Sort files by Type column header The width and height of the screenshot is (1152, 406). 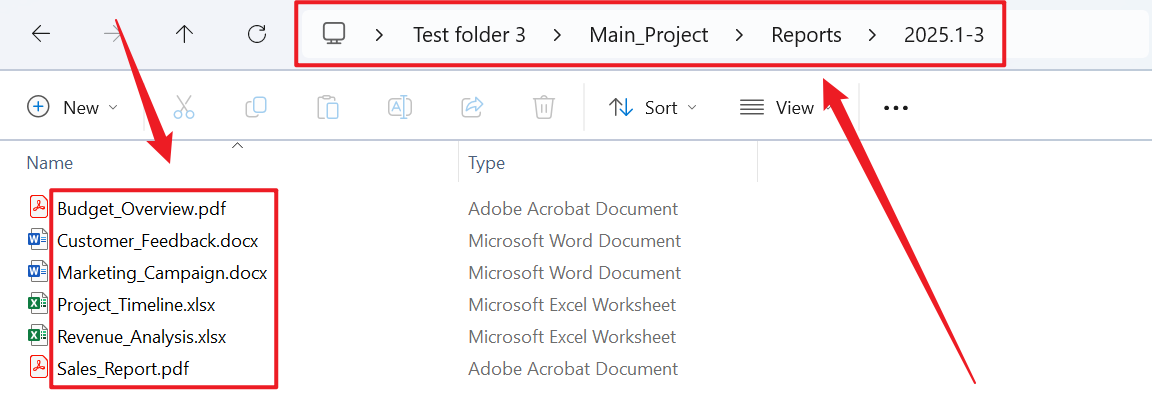tap(486, 163)
